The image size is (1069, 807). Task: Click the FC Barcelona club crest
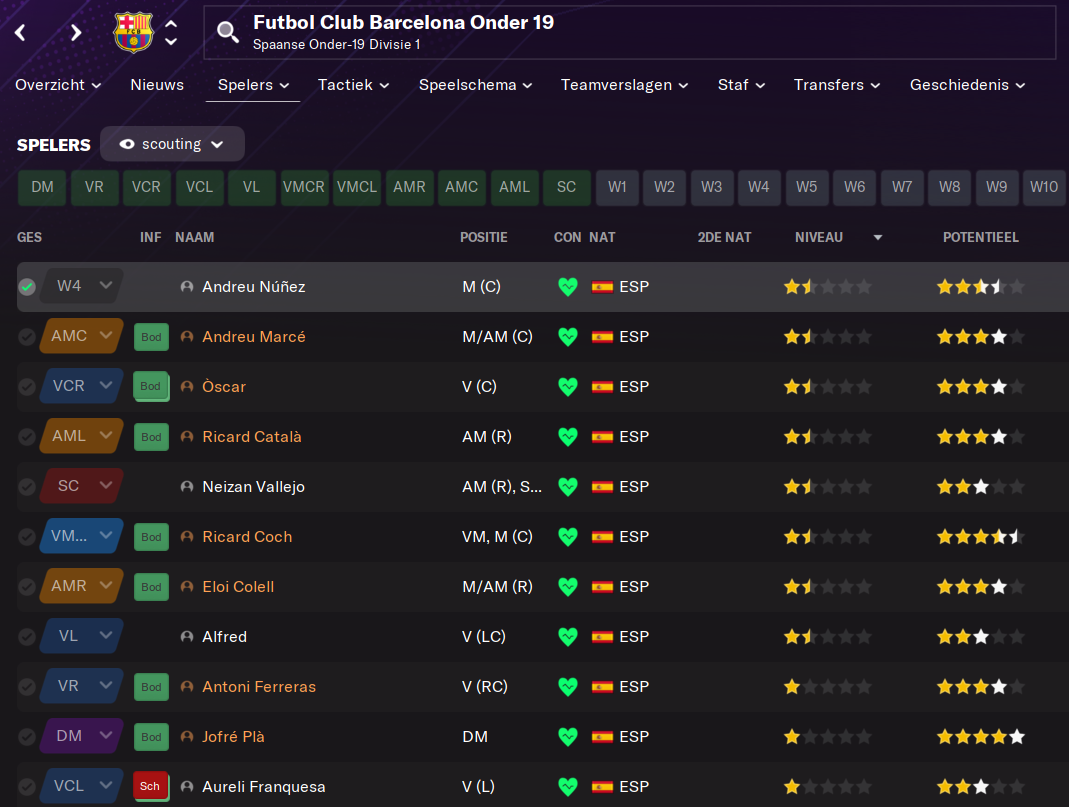click(x=134, y=32)
